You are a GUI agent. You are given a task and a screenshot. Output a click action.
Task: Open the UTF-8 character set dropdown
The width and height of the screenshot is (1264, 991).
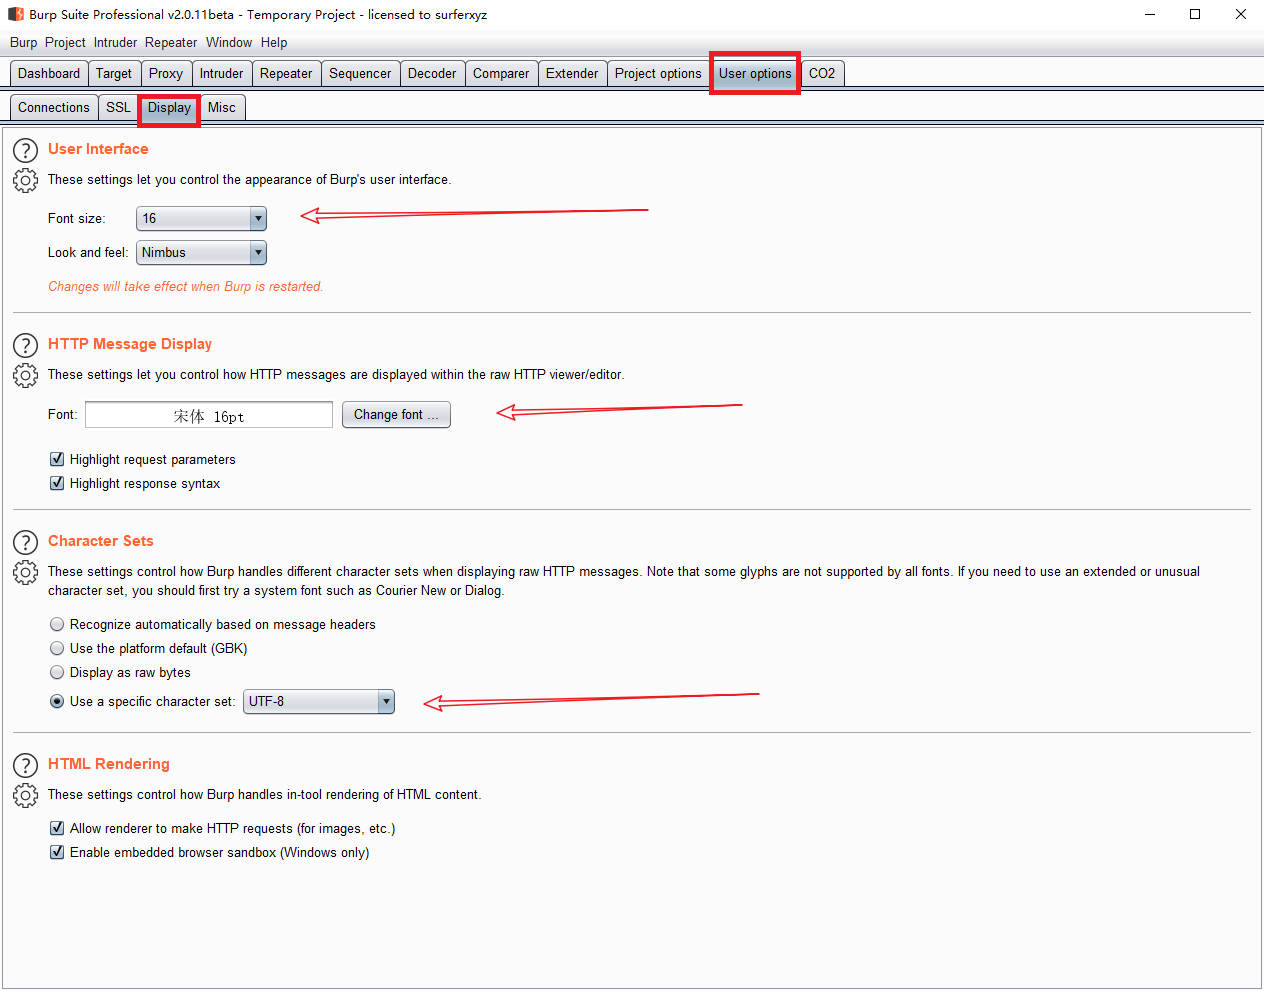(319, 701)
